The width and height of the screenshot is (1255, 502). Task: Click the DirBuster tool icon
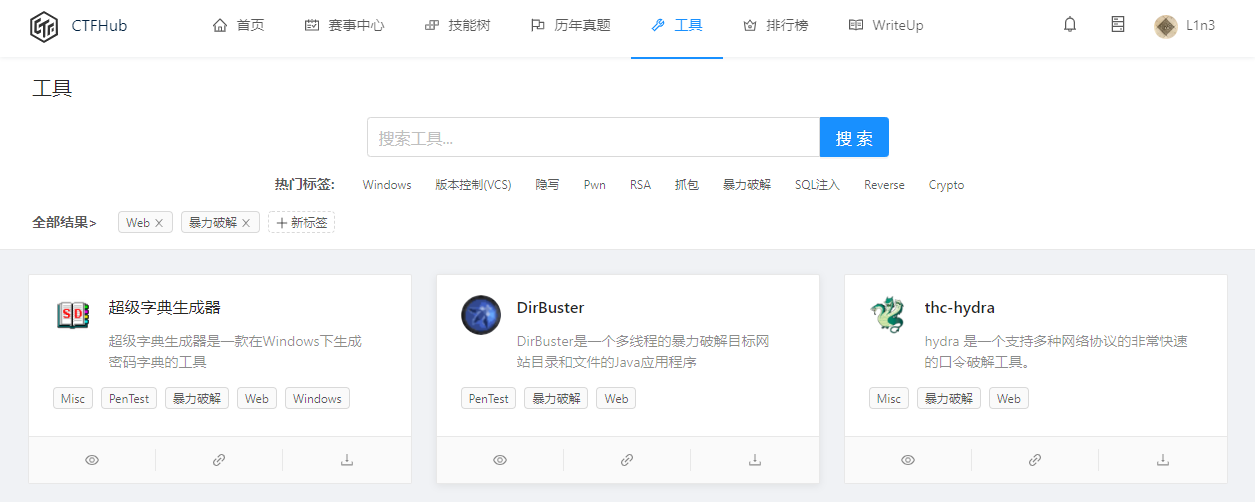pyautogui.click(x=480, y=315)
